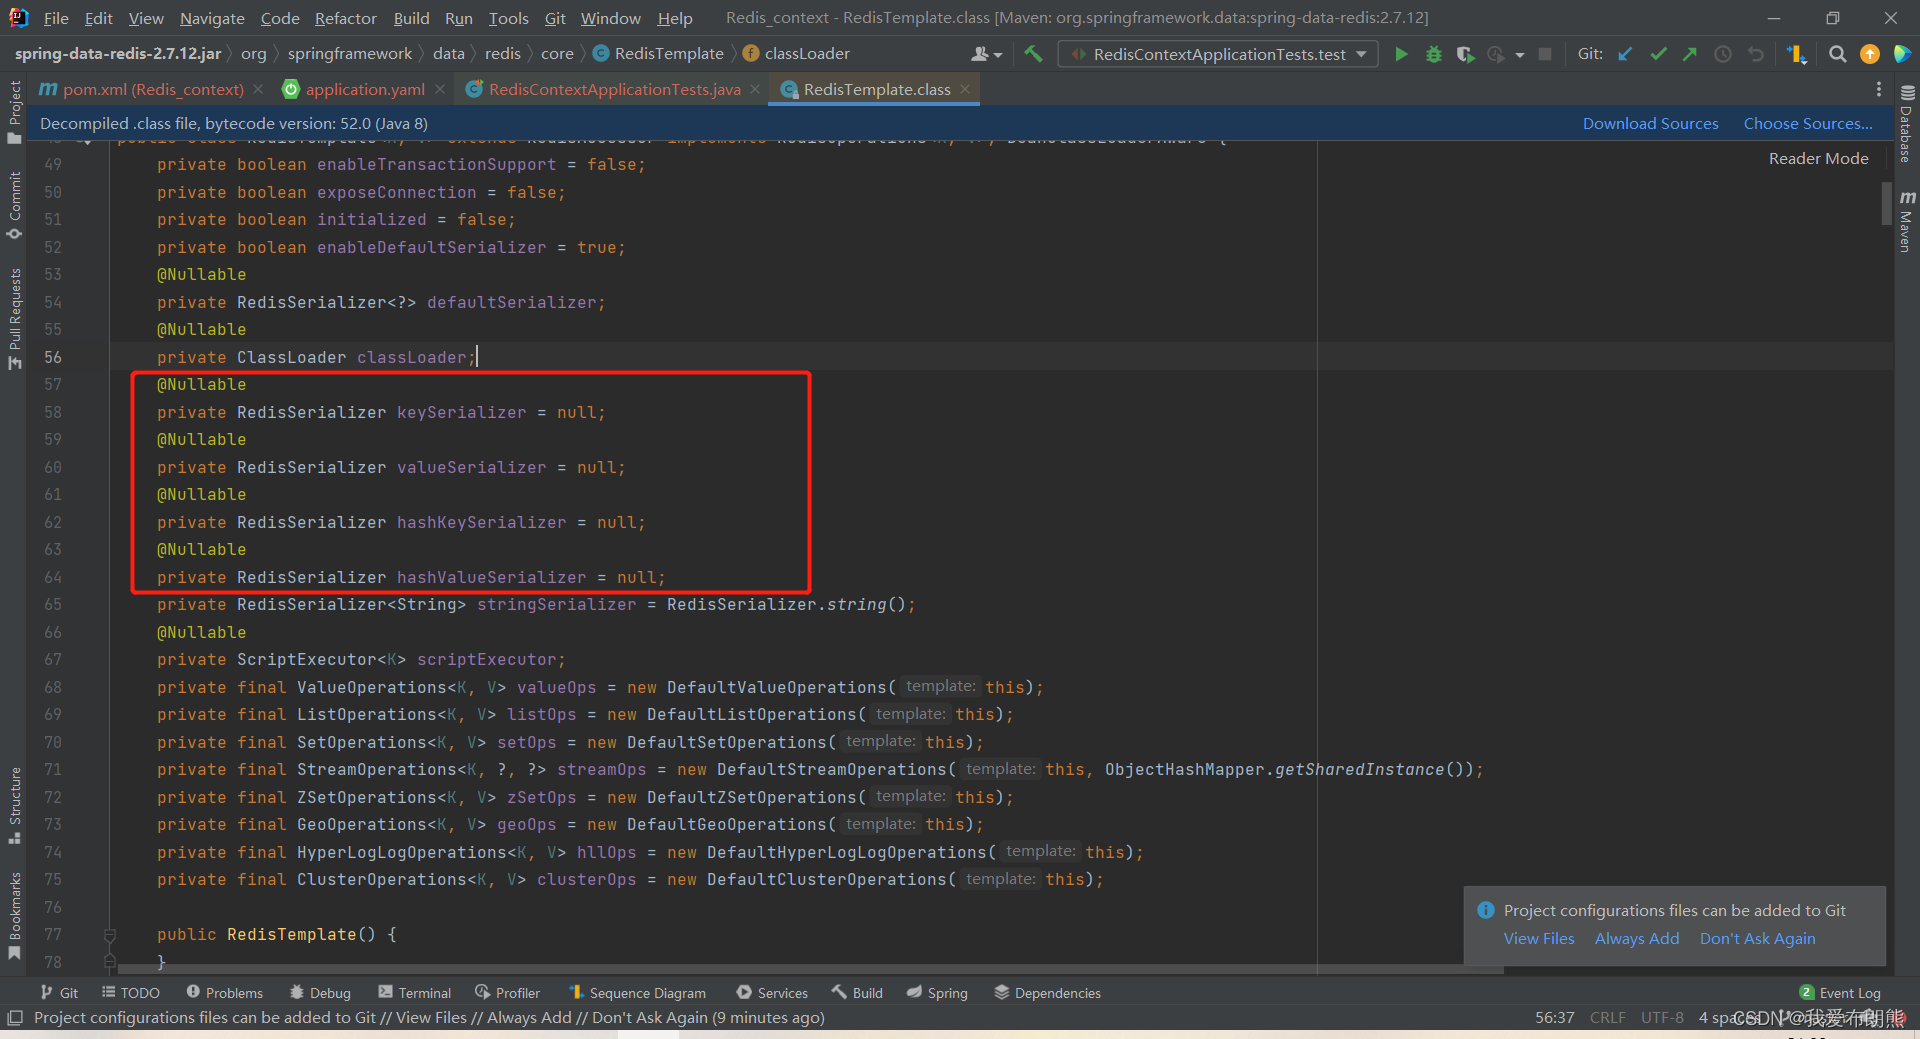Screen dimensions: 1920x1039
Task: Run tests with coverage icon
Action: click(1465, 54)
